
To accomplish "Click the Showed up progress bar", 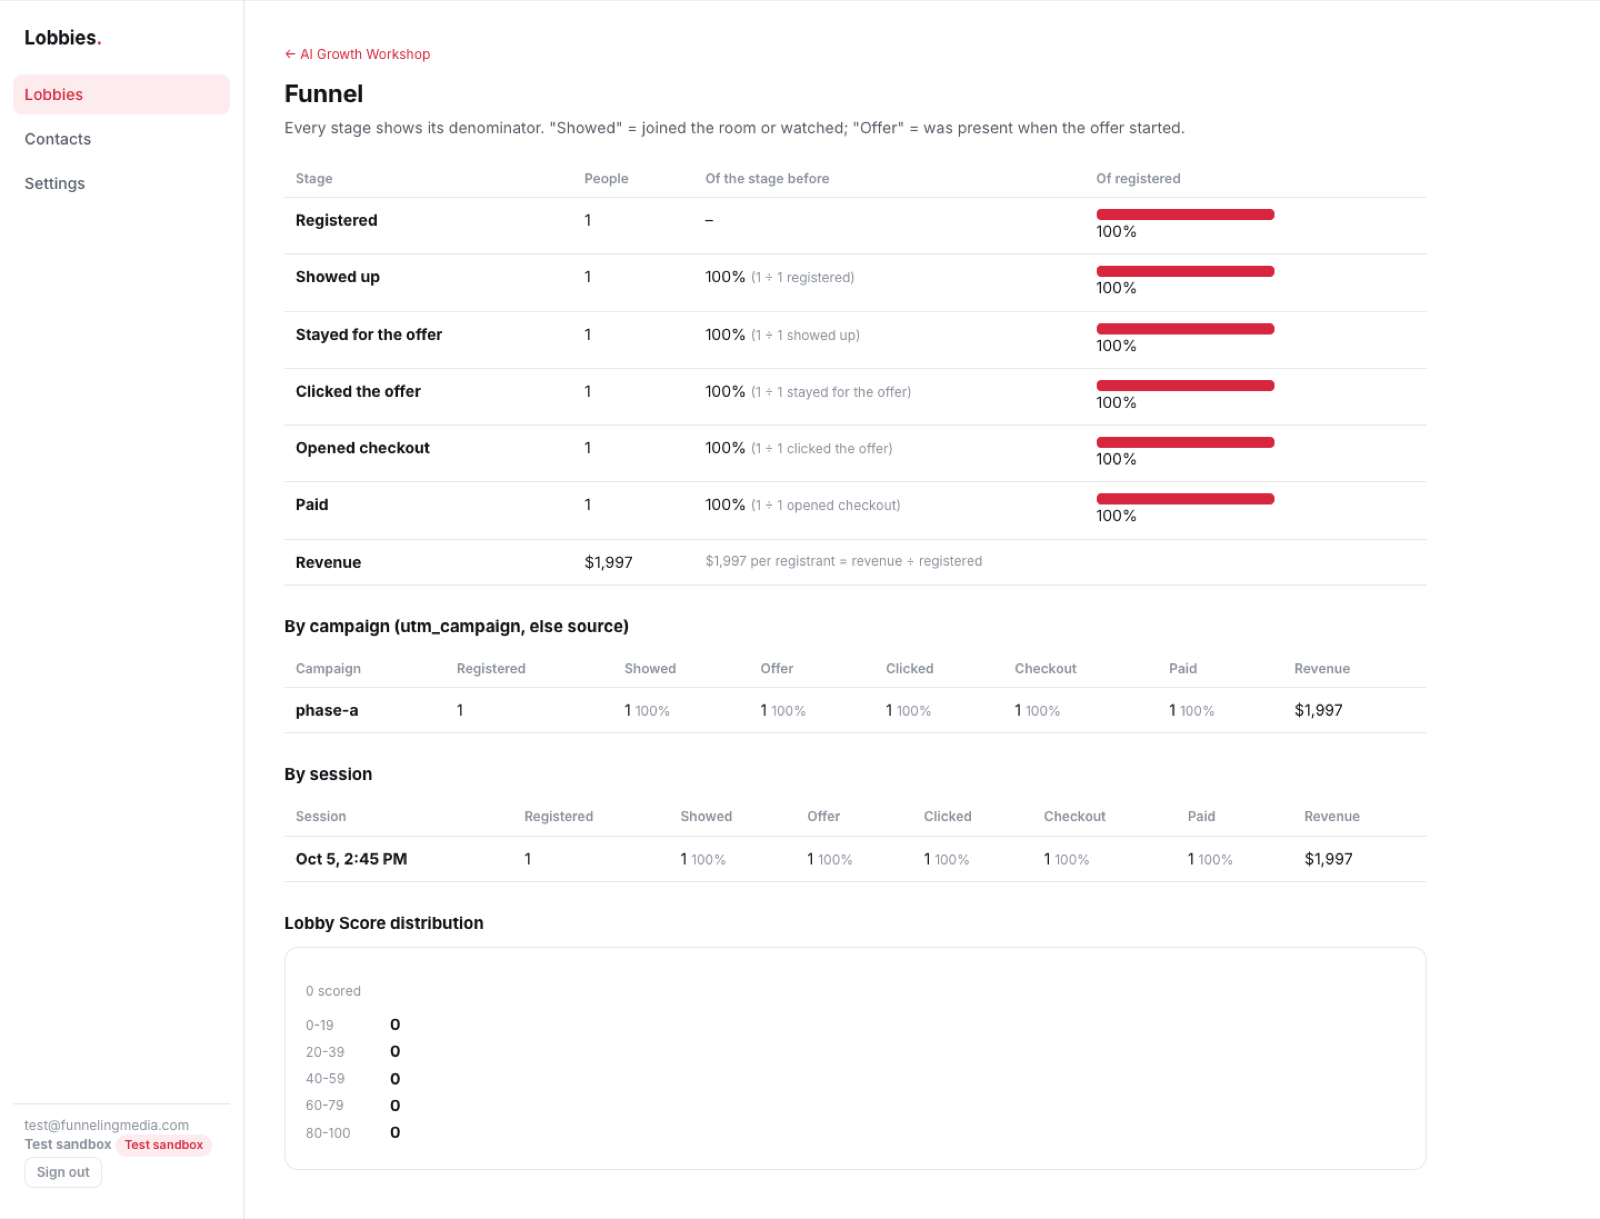I will (x=1185, y=271).
